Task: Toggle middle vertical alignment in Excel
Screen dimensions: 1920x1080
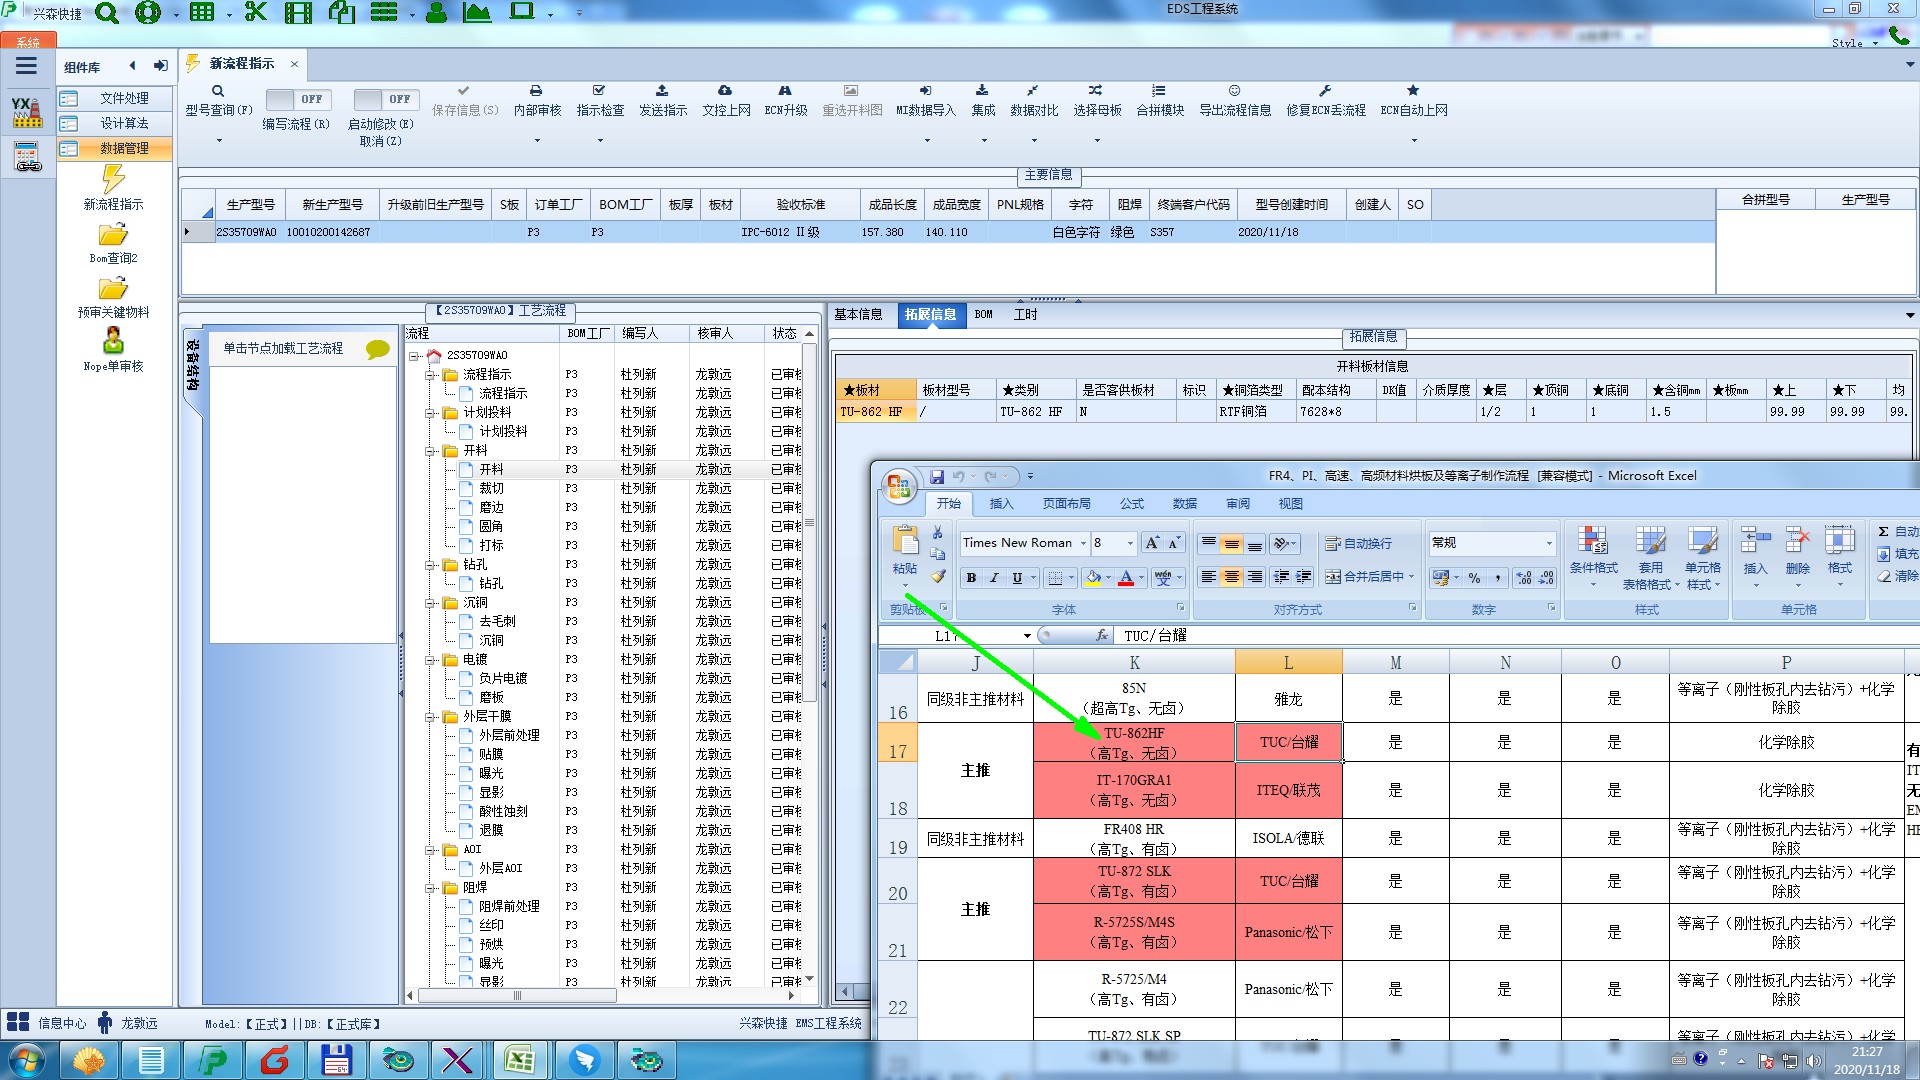Action: 1231,543
